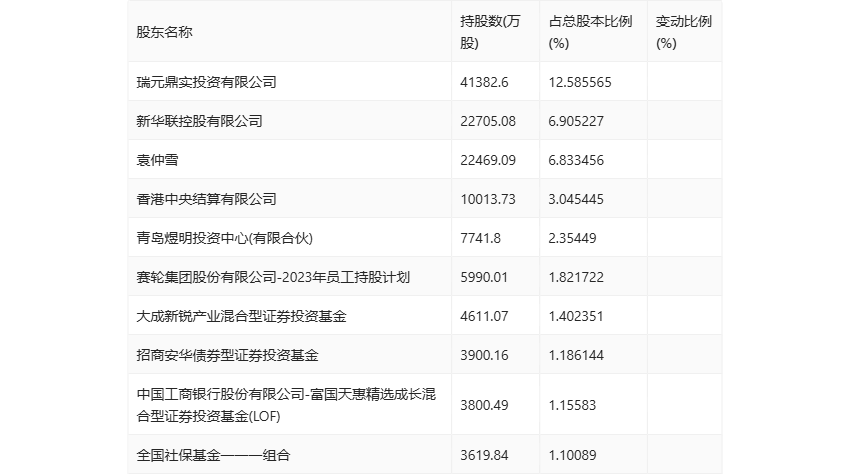The image size is (850, 474).
Task: Click the 股东名称 column header
Action: [164, 32]
